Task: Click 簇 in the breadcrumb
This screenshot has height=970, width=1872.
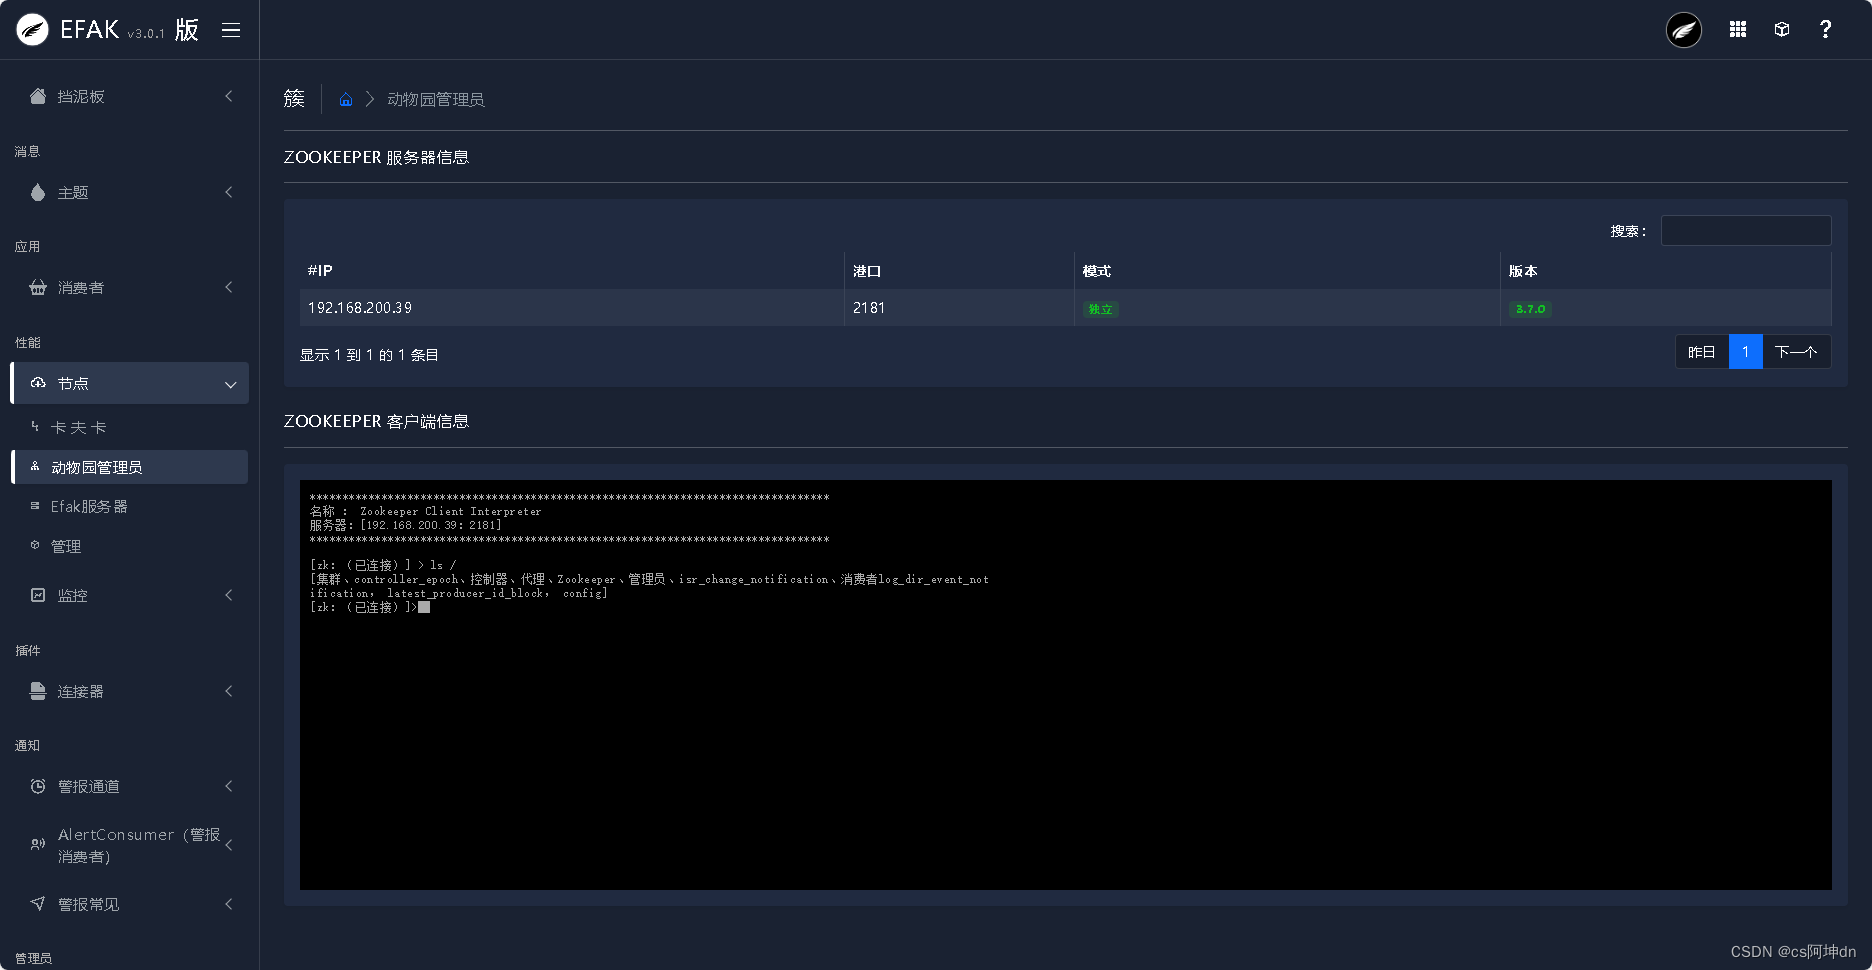Action: pos(293,98)
